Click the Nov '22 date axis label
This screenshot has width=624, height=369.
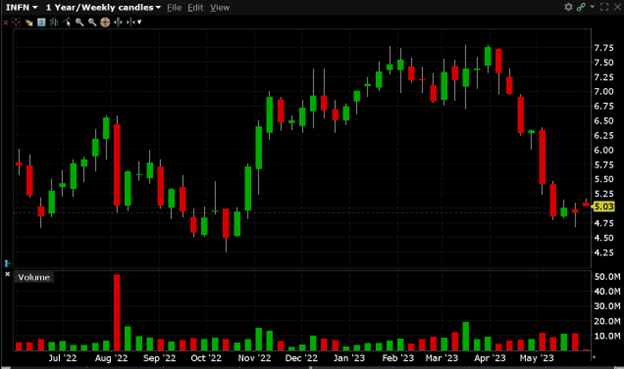click(254, 358)
